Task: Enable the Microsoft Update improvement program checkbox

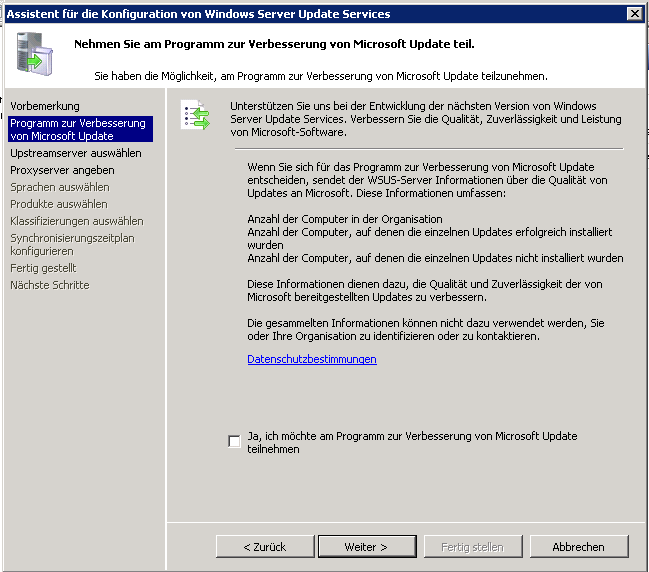Action: tap(234, 441)
